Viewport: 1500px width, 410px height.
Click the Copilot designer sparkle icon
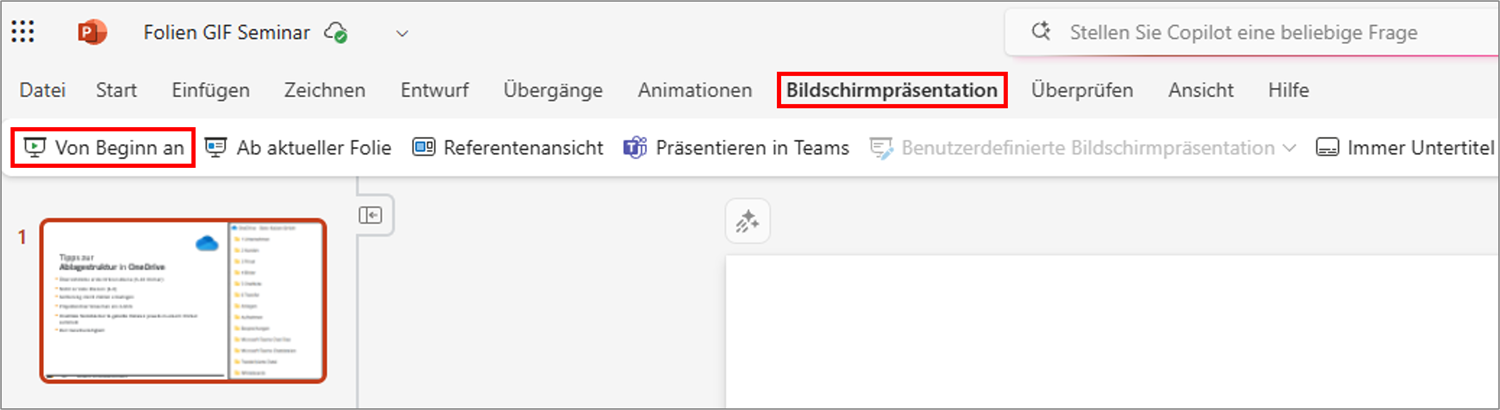[748, 221]
